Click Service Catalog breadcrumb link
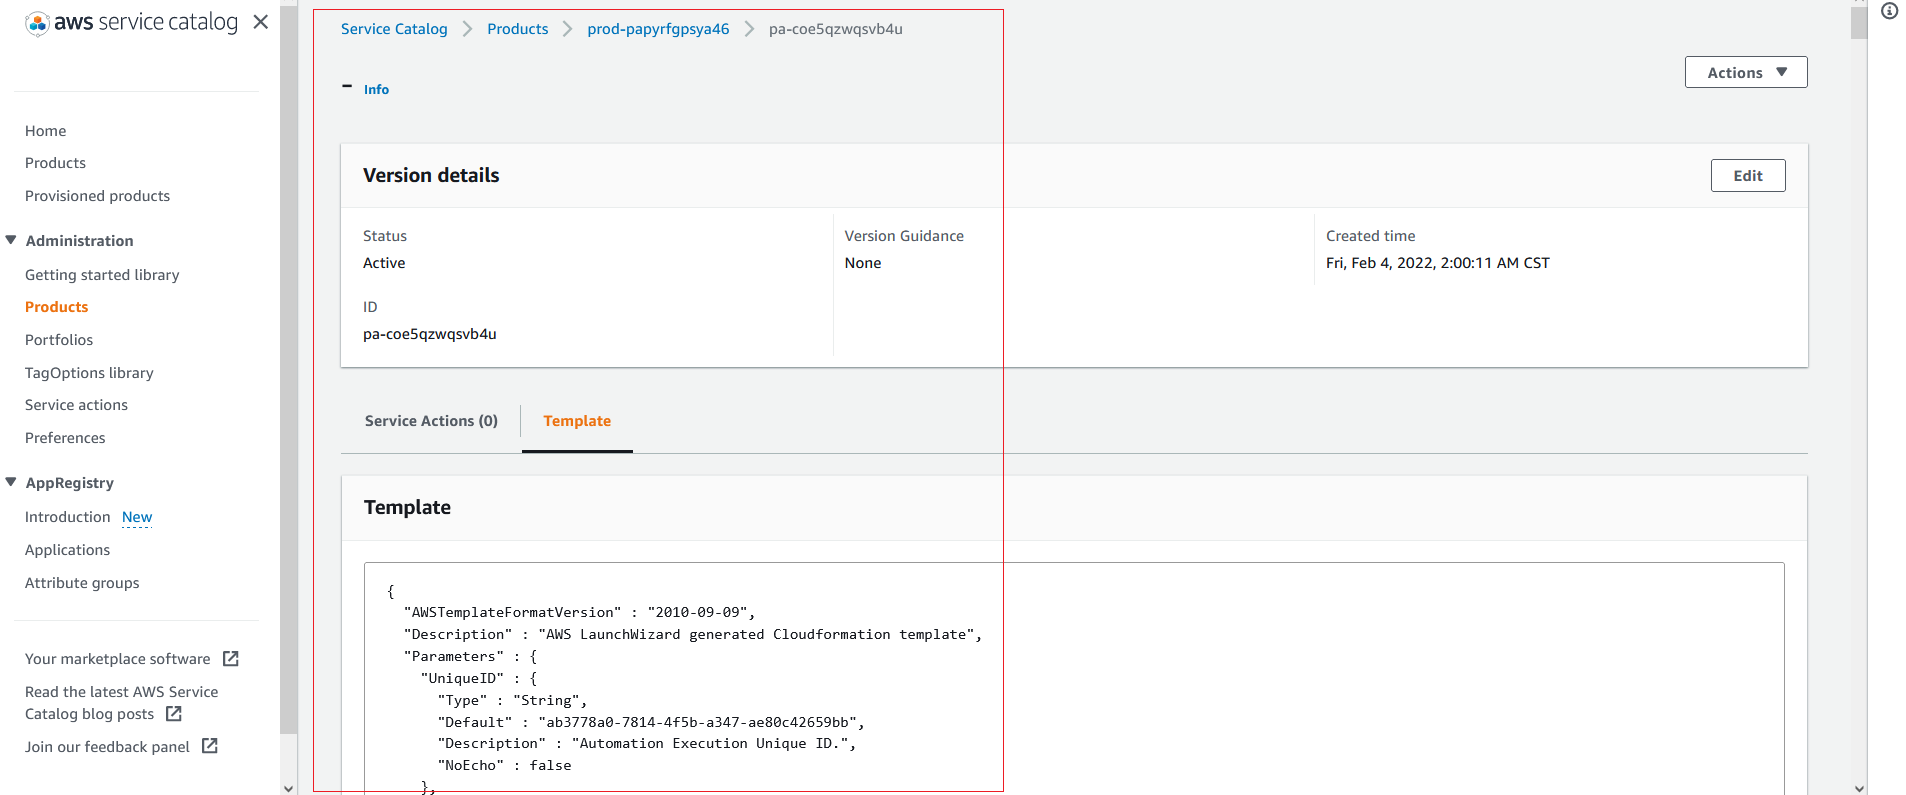 [394, 29]
